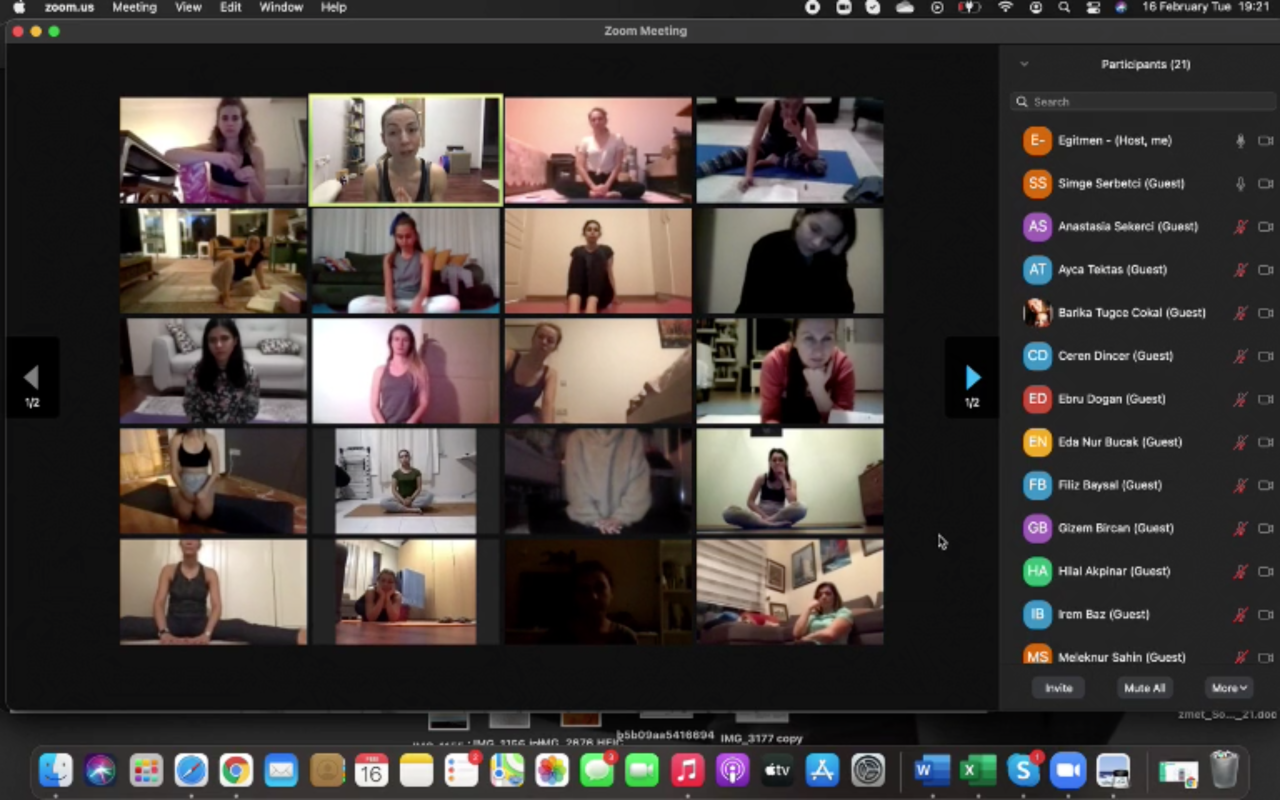The image size is (1280, 800).
Task: Click muted mic icon for Anastasia Sekerci
Action: 1240,227
